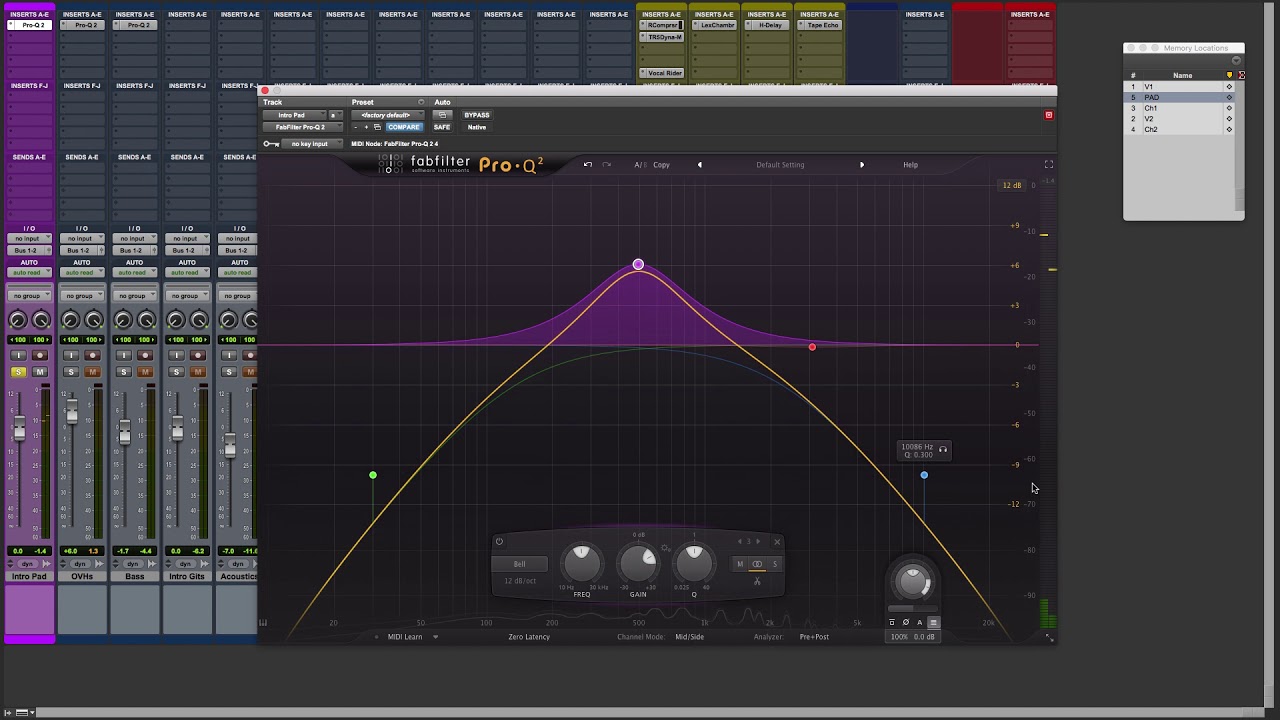Click the global bypass icon under output knob
The height and width of the screenshot is (720, 1280).
[892, 622]
